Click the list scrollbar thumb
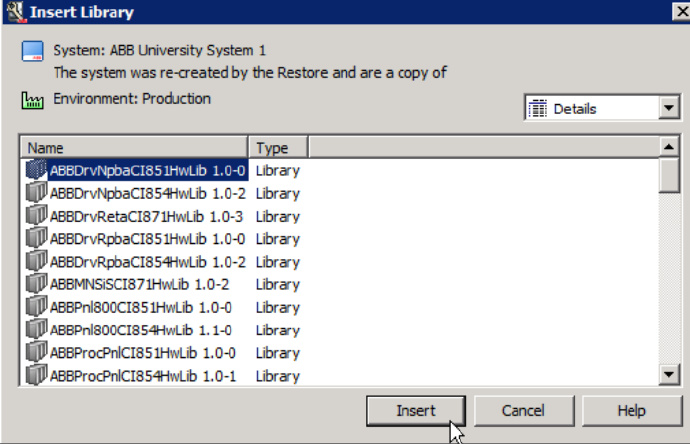This screenshot has width=690, height=444. tap(669, 175)
